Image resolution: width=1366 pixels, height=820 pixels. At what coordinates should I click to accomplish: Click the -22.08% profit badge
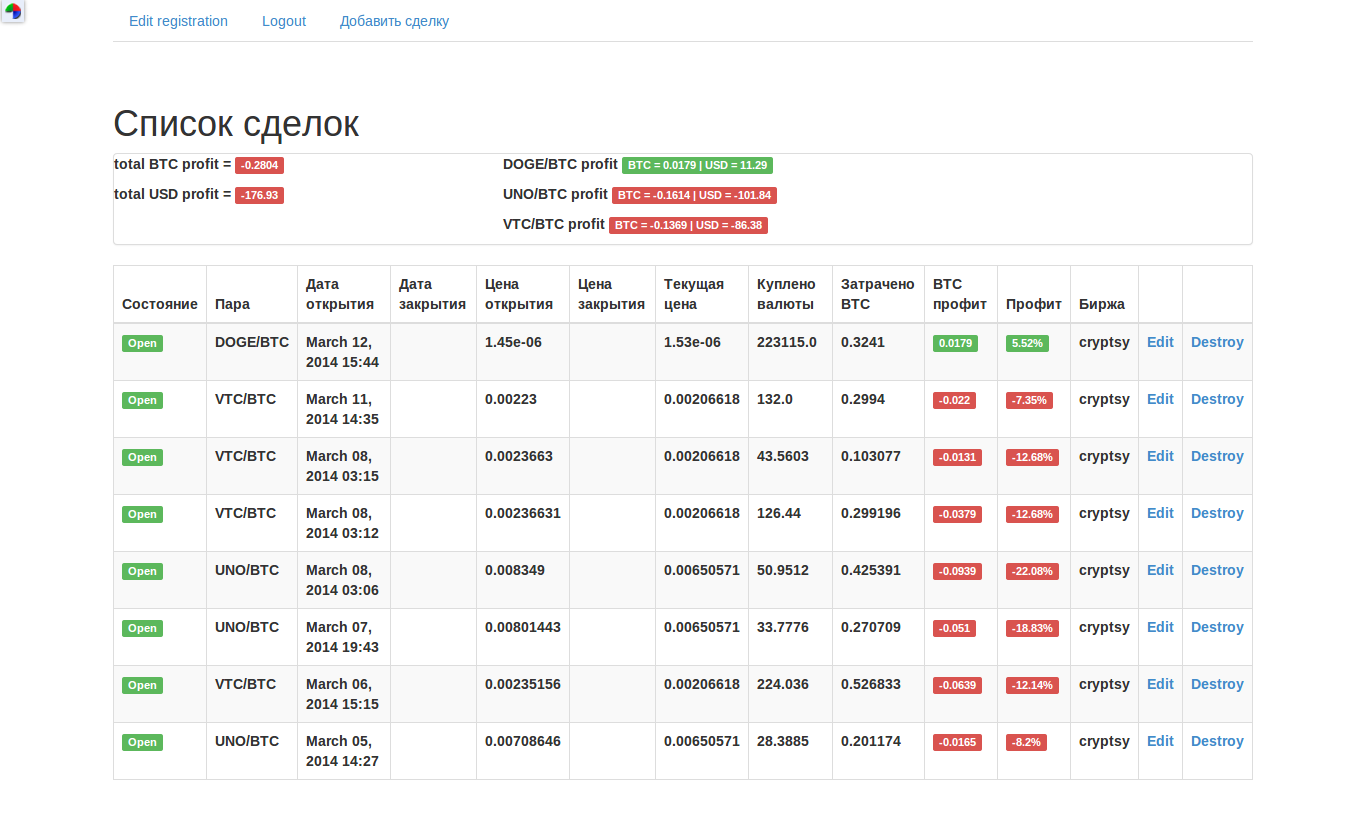click(1032, 571)
